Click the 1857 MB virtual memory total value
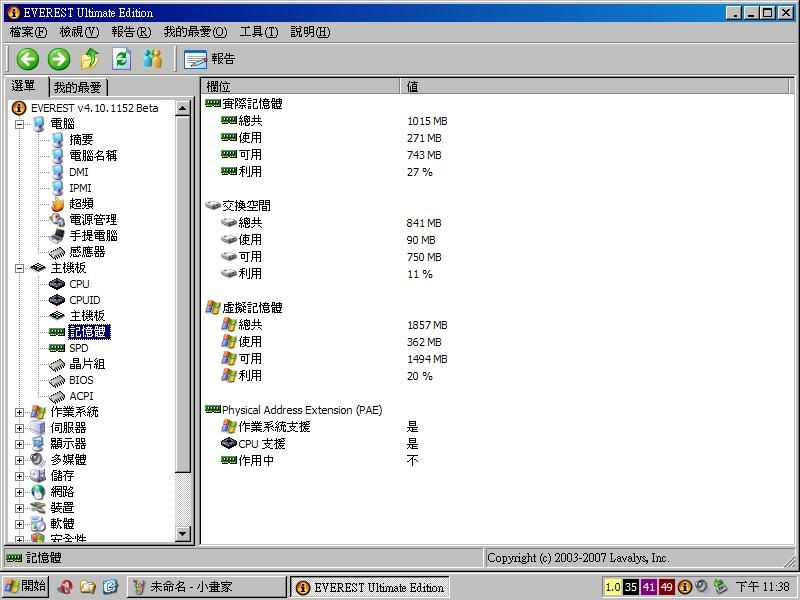This screenshot has width=800, height=600. point(427,326)
